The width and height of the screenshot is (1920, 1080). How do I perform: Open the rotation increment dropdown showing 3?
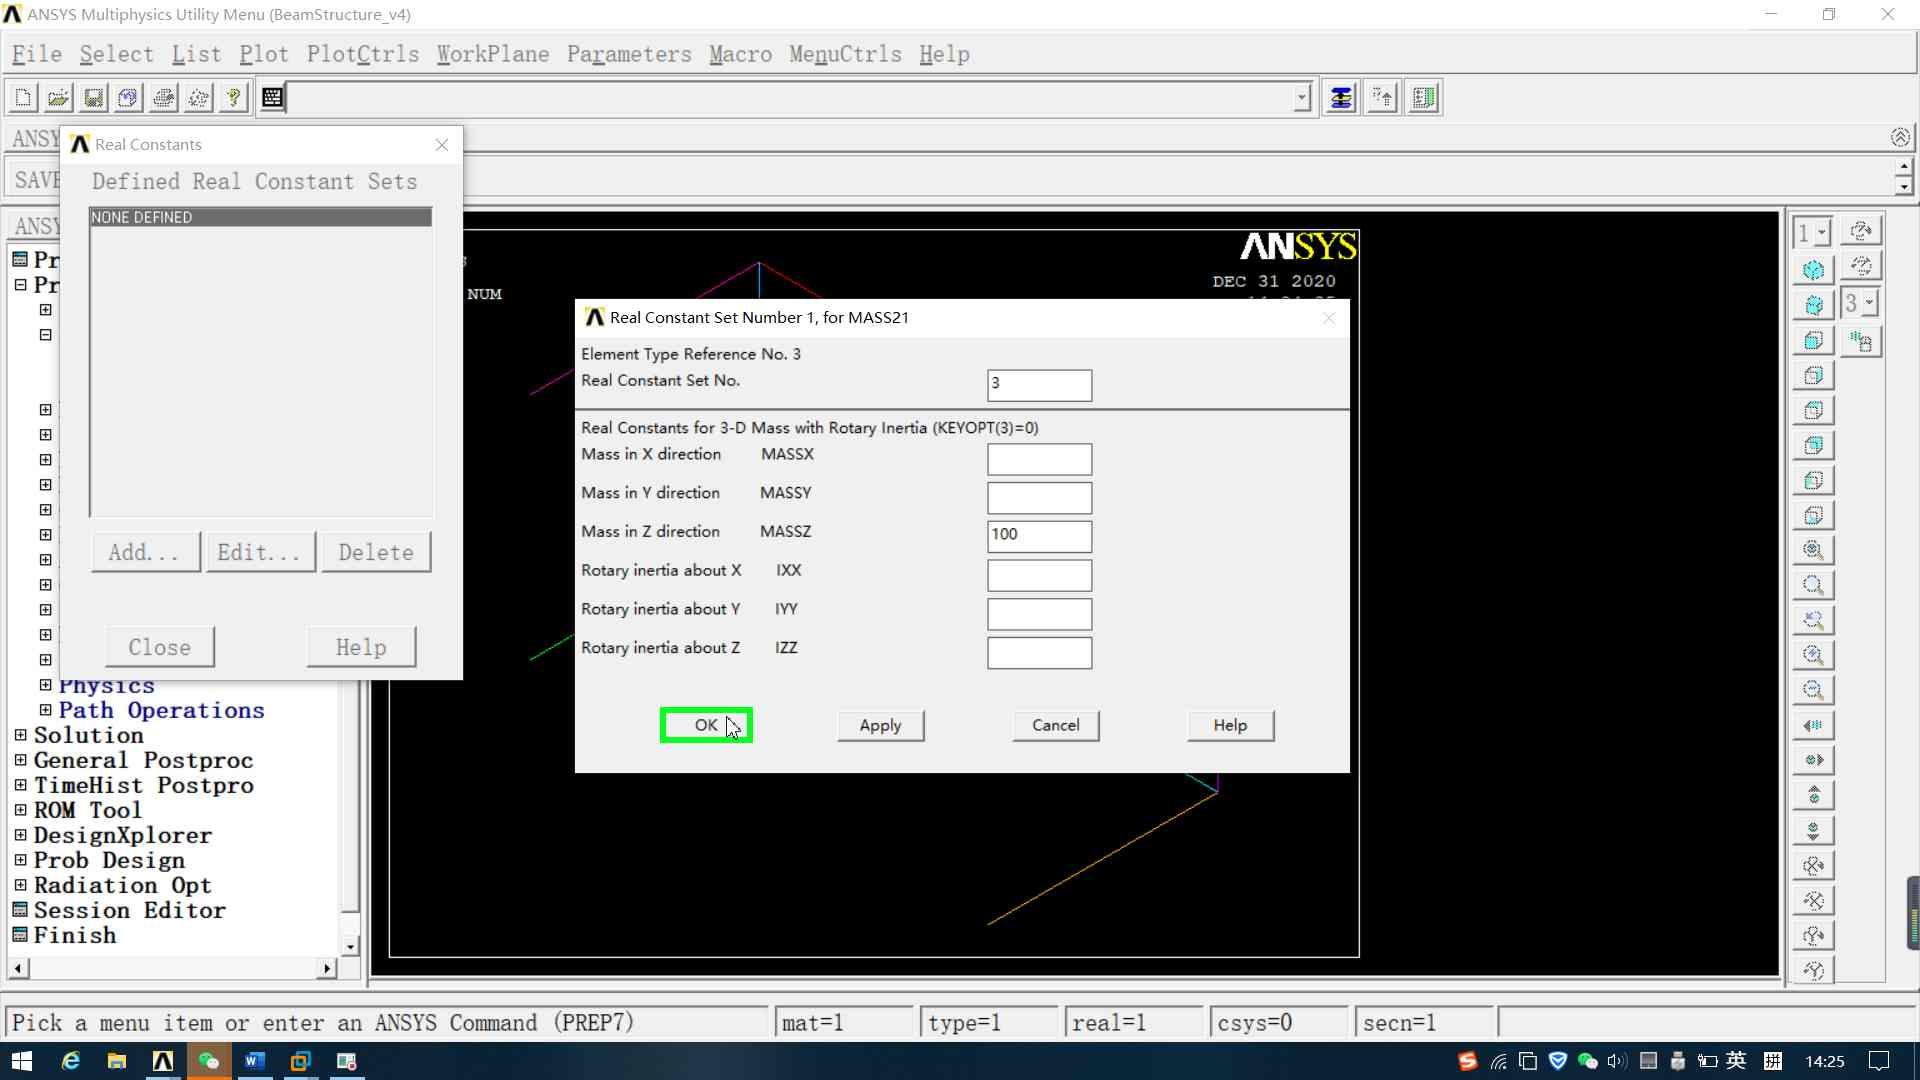(x=1870, y=303)
